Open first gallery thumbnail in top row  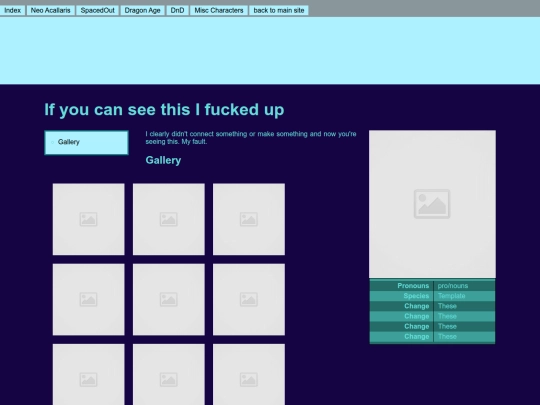tap(89, 219)
